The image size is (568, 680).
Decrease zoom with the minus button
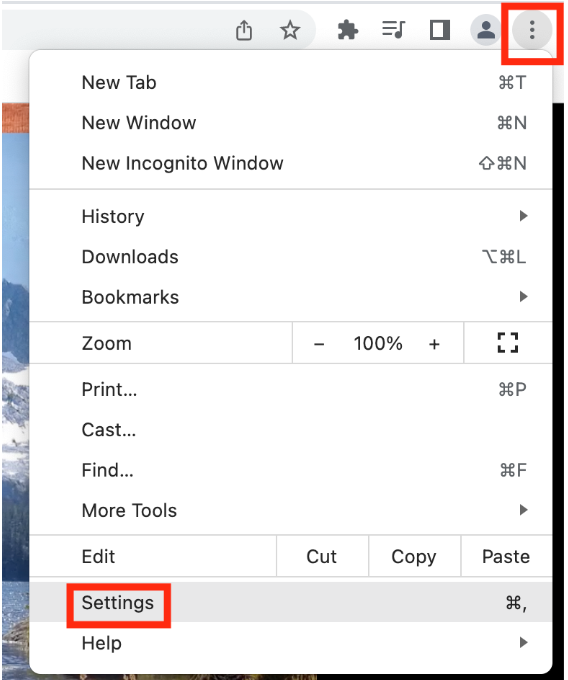point(319,344)
